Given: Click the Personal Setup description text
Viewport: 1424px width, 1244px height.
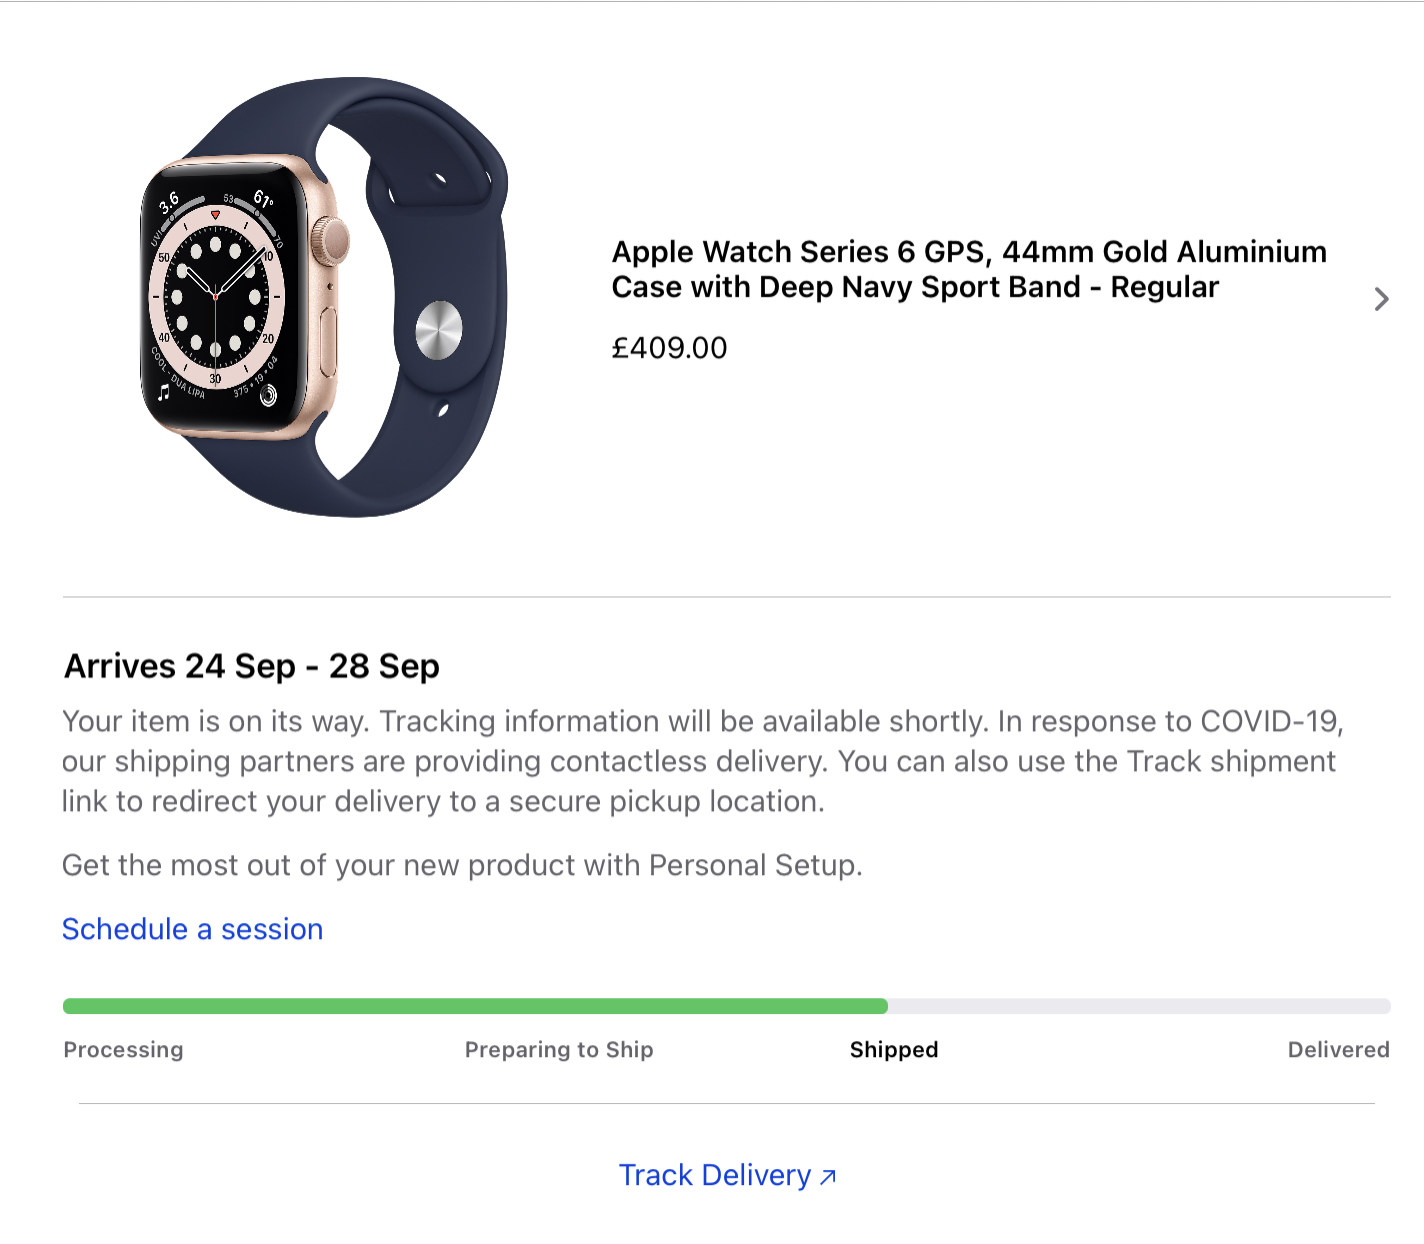Looking at the screenshot, I should coord(463,865).
